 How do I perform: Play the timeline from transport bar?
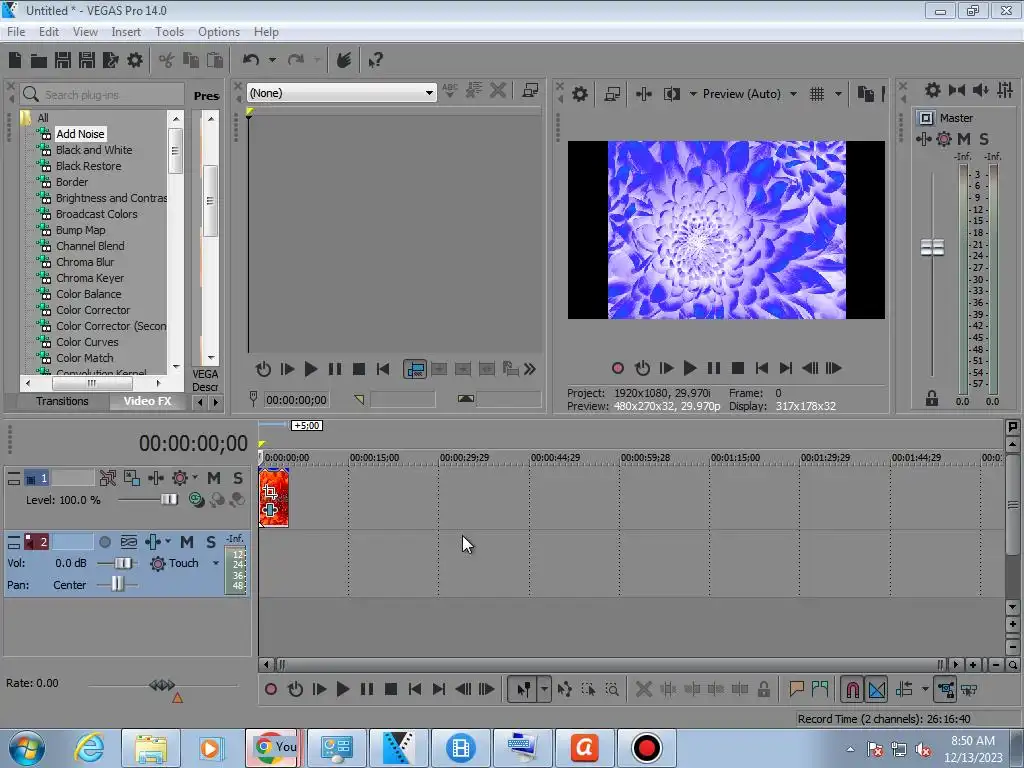pyautogui.click(x=342, y=689)
